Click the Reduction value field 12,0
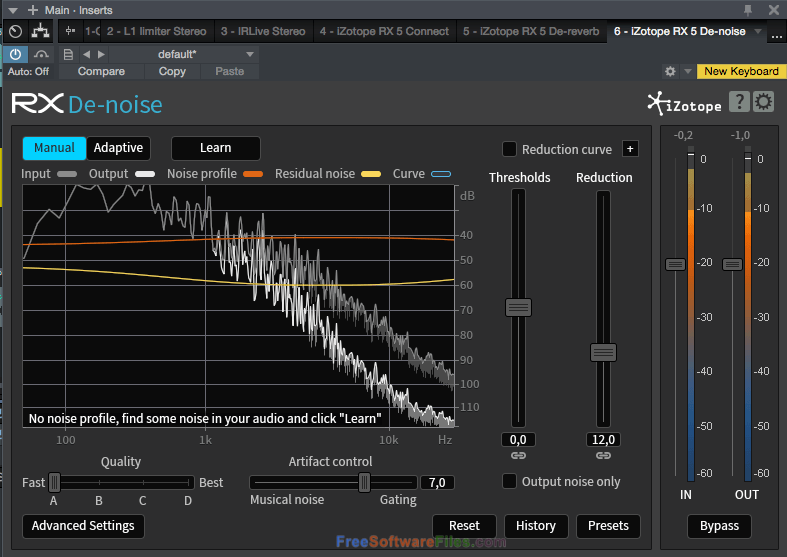Viewport: 787px width, 557px height. (x=603, y=440)
